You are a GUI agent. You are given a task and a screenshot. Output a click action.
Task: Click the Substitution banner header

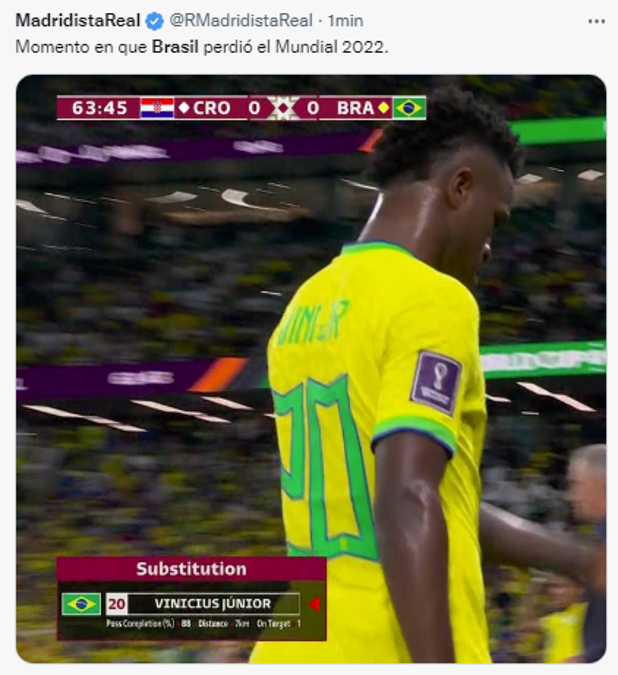pyautogui.click(x=192, y=569)
